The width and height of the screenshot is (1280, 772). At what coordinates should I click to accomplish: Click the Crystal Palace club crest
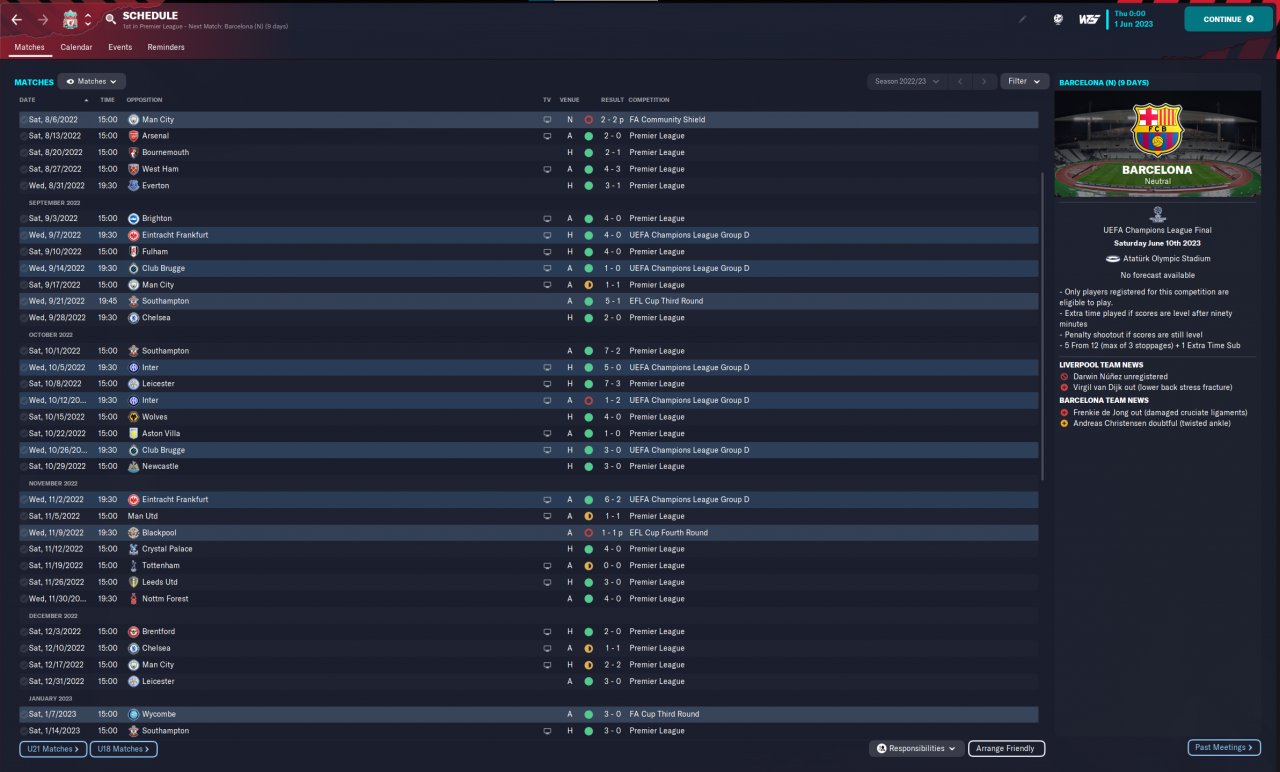133,549
